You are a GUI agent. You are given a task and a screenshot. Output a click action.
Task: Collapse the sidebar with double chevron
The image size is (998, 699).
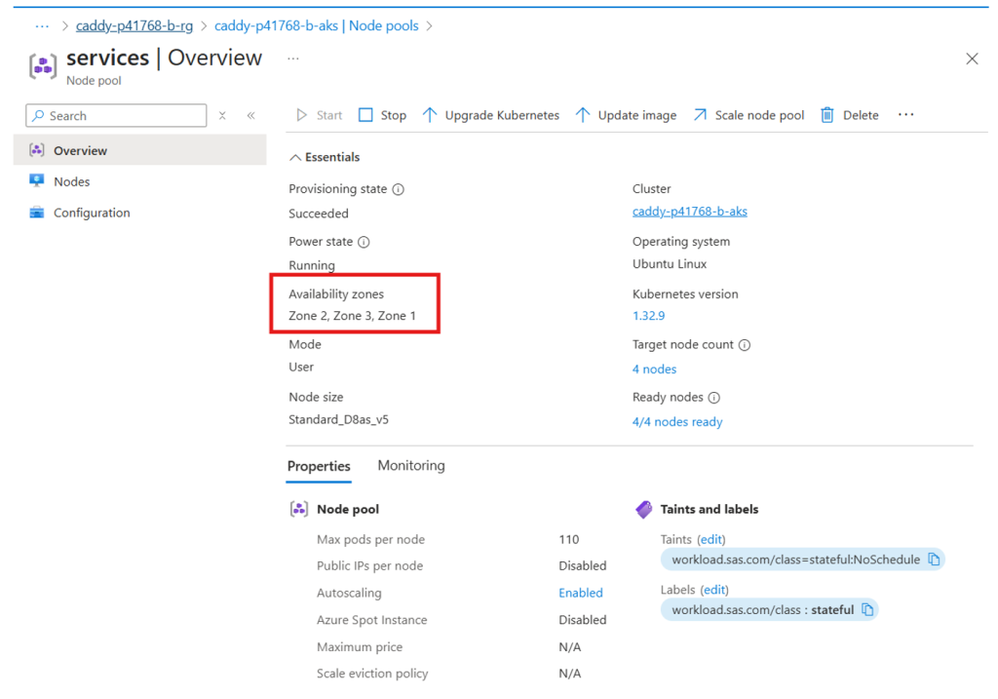[x=251, y=116]
